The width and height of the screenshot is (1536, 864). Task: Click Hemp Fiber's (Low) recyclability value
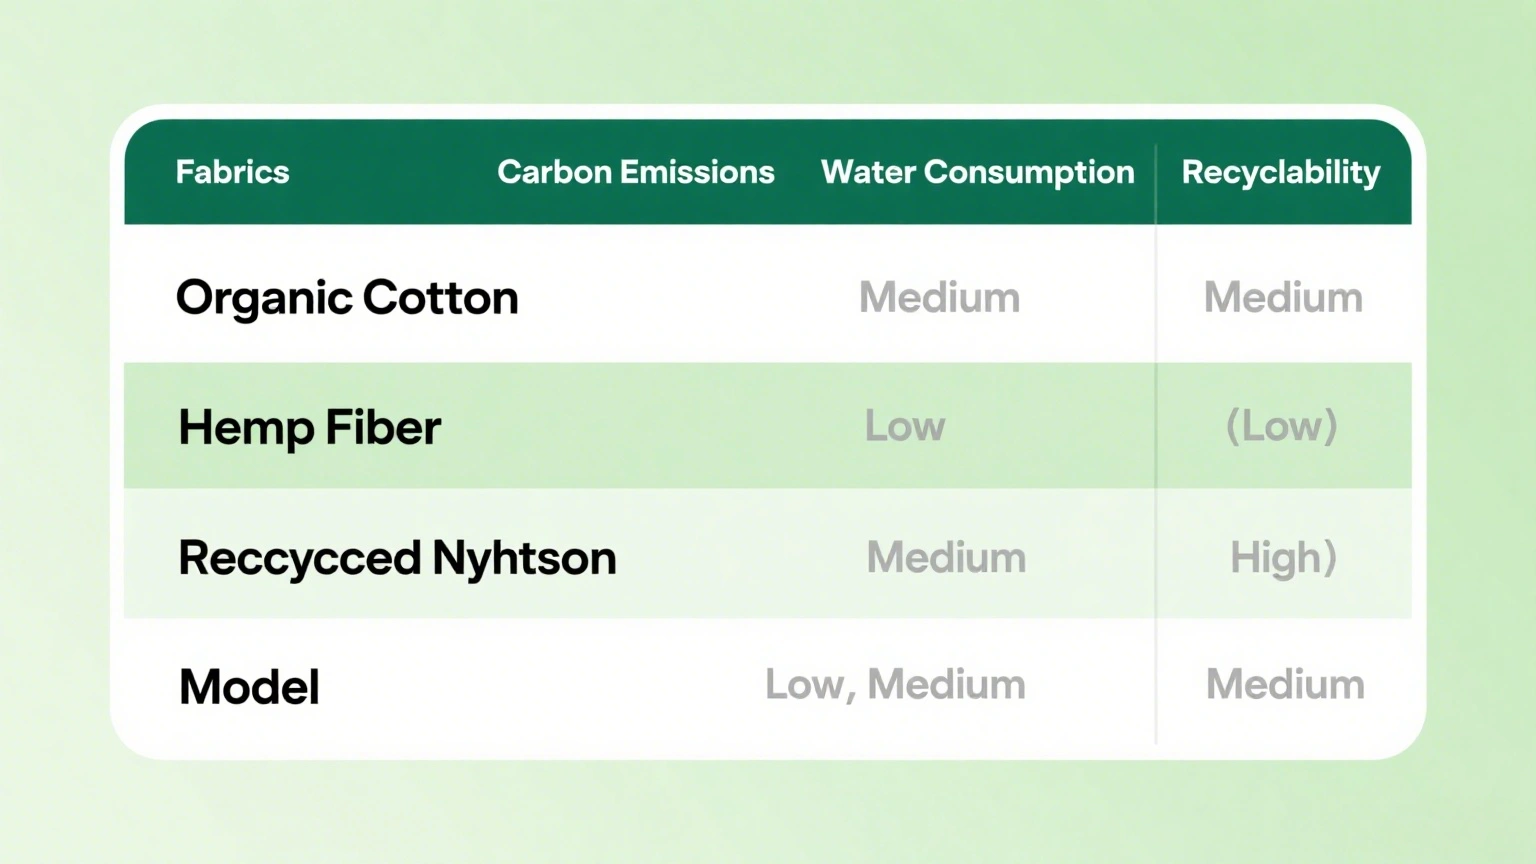pos(1281,427)
